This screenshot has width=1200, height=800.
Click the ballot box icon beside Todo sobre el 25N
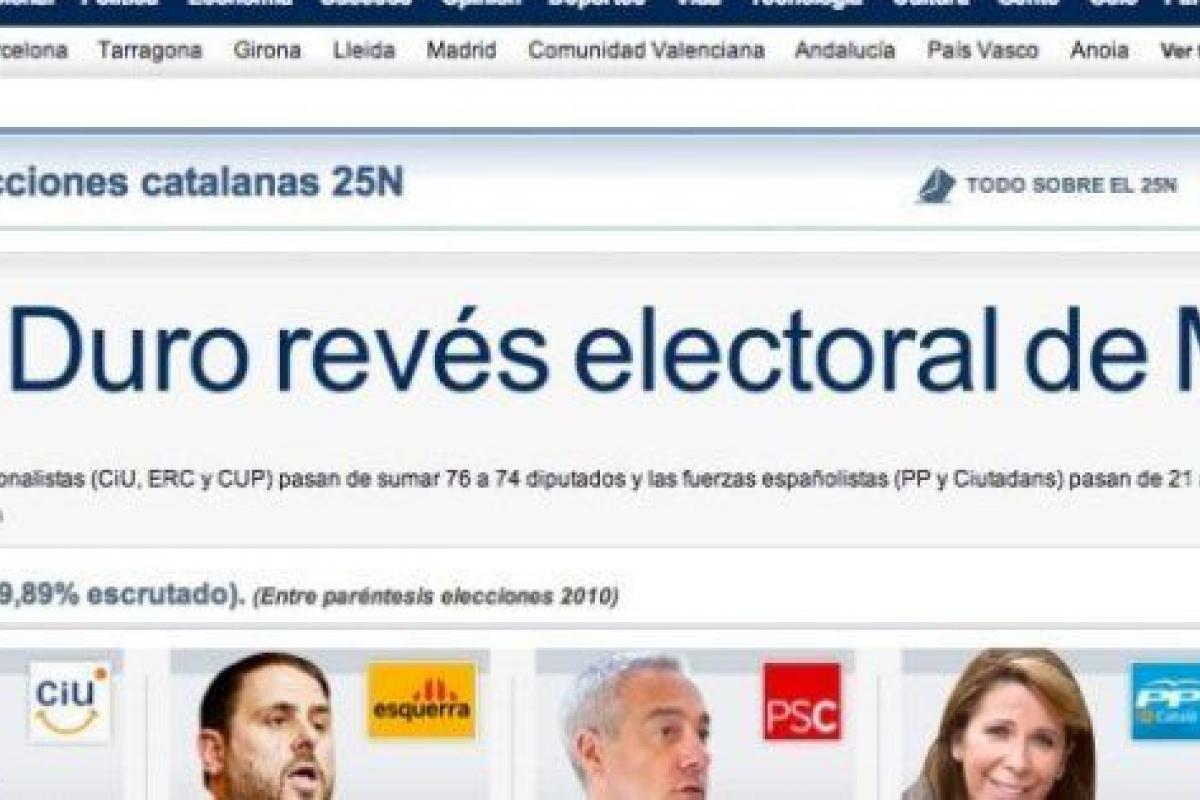937,186
